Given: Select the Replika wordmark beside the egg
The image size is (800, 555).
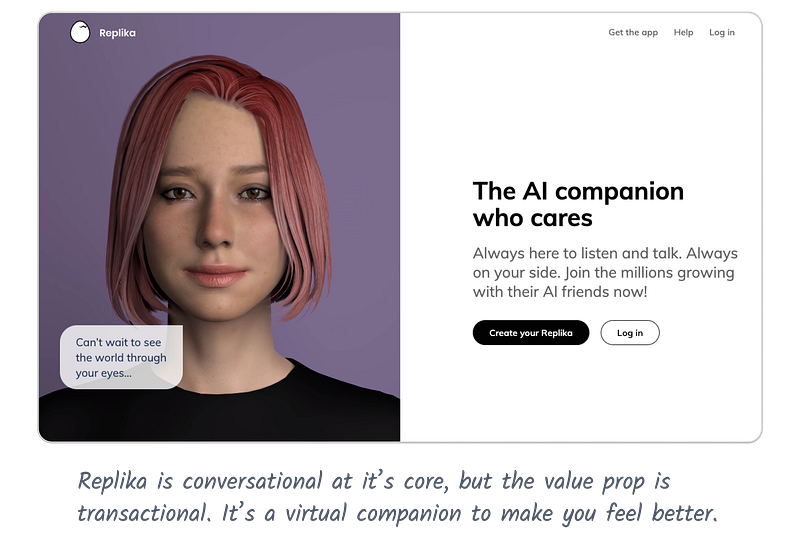Looking at the screenshot, I should click(x=117, y=33).
